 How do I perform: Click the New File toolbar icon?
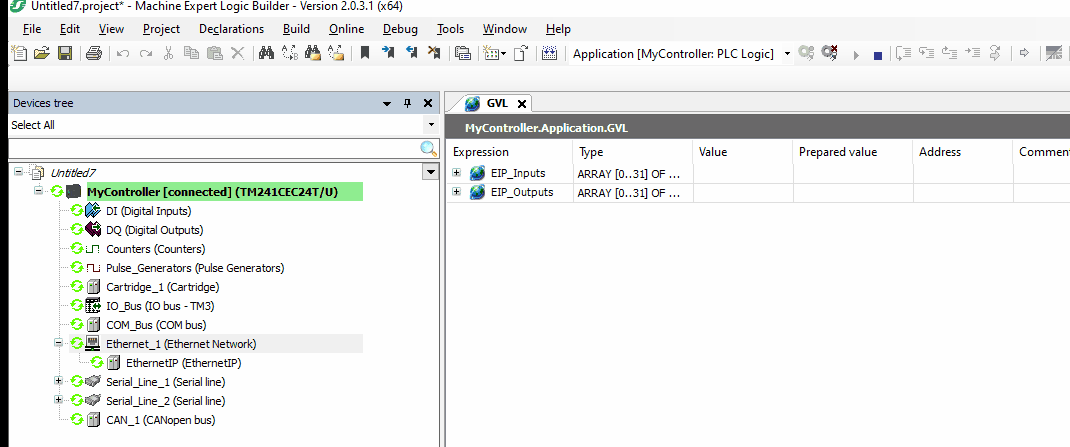pyautogui.click(x=20, y=53)
